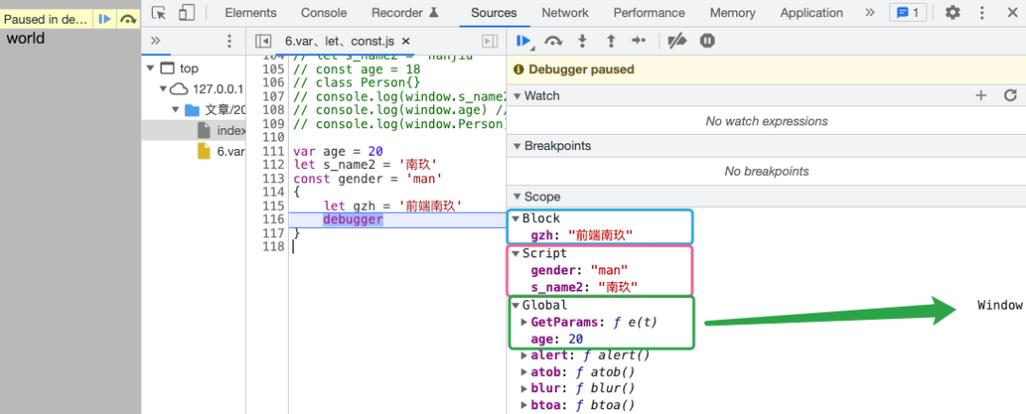The height and width of the screenshot is (414, 1026).
Task: Expand the atob function entry
Action: click(x=524, y=372)
